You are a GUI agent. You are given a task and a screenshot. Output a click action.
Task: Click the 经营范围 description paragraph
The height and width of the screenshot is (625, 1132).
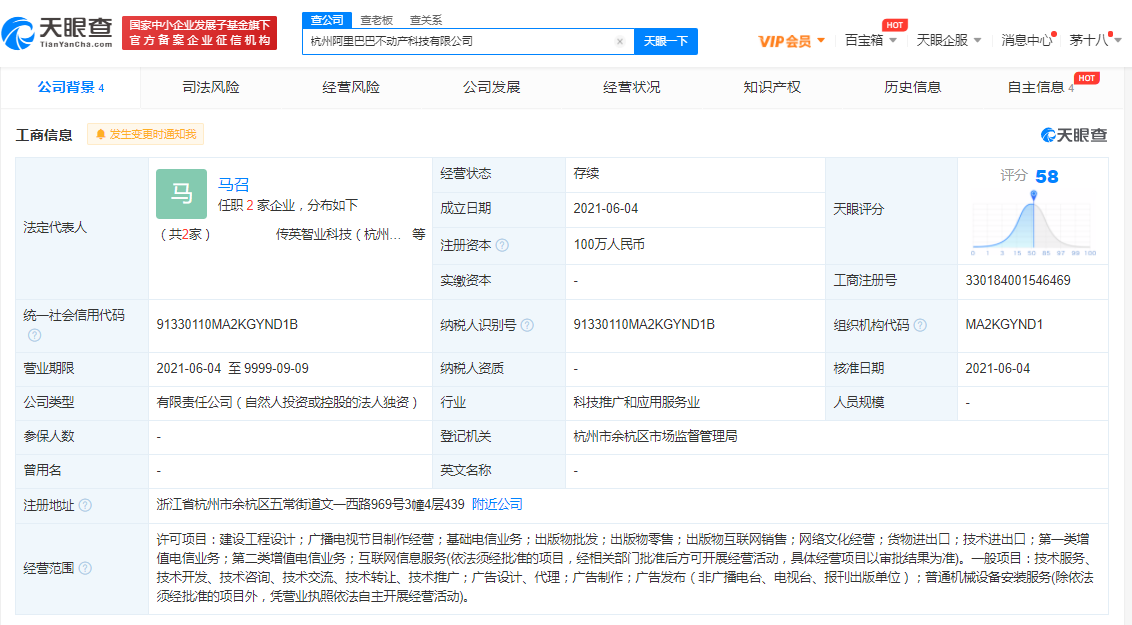tap(625, 568)
